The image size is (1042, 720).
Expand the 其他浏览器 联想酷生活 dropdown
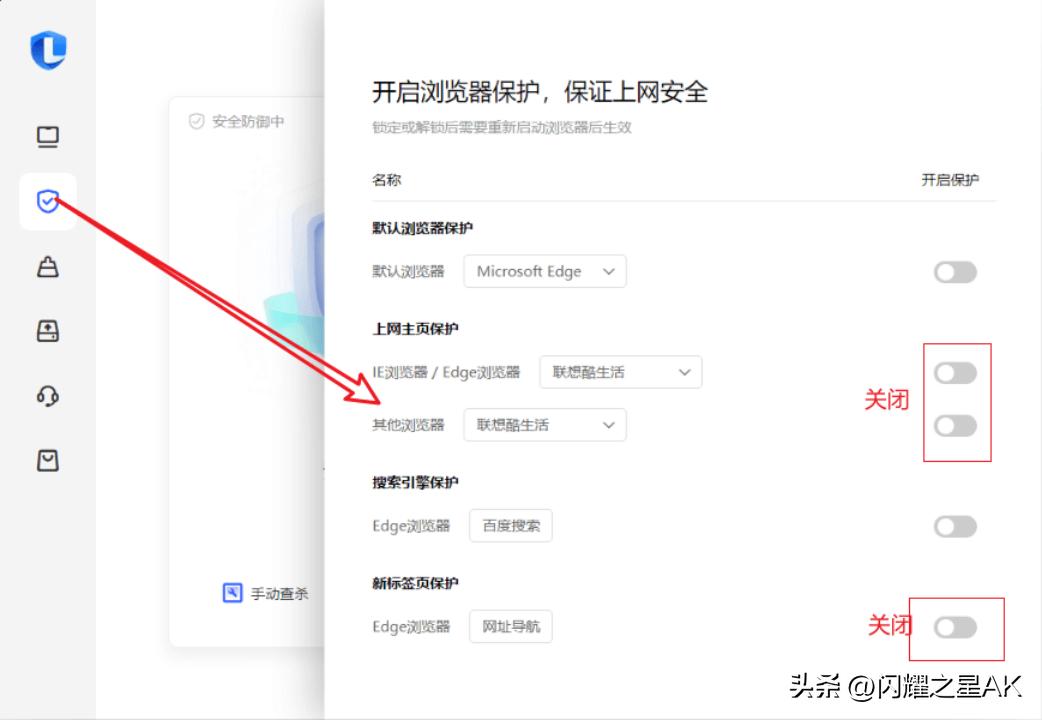[x=545, y=425]
